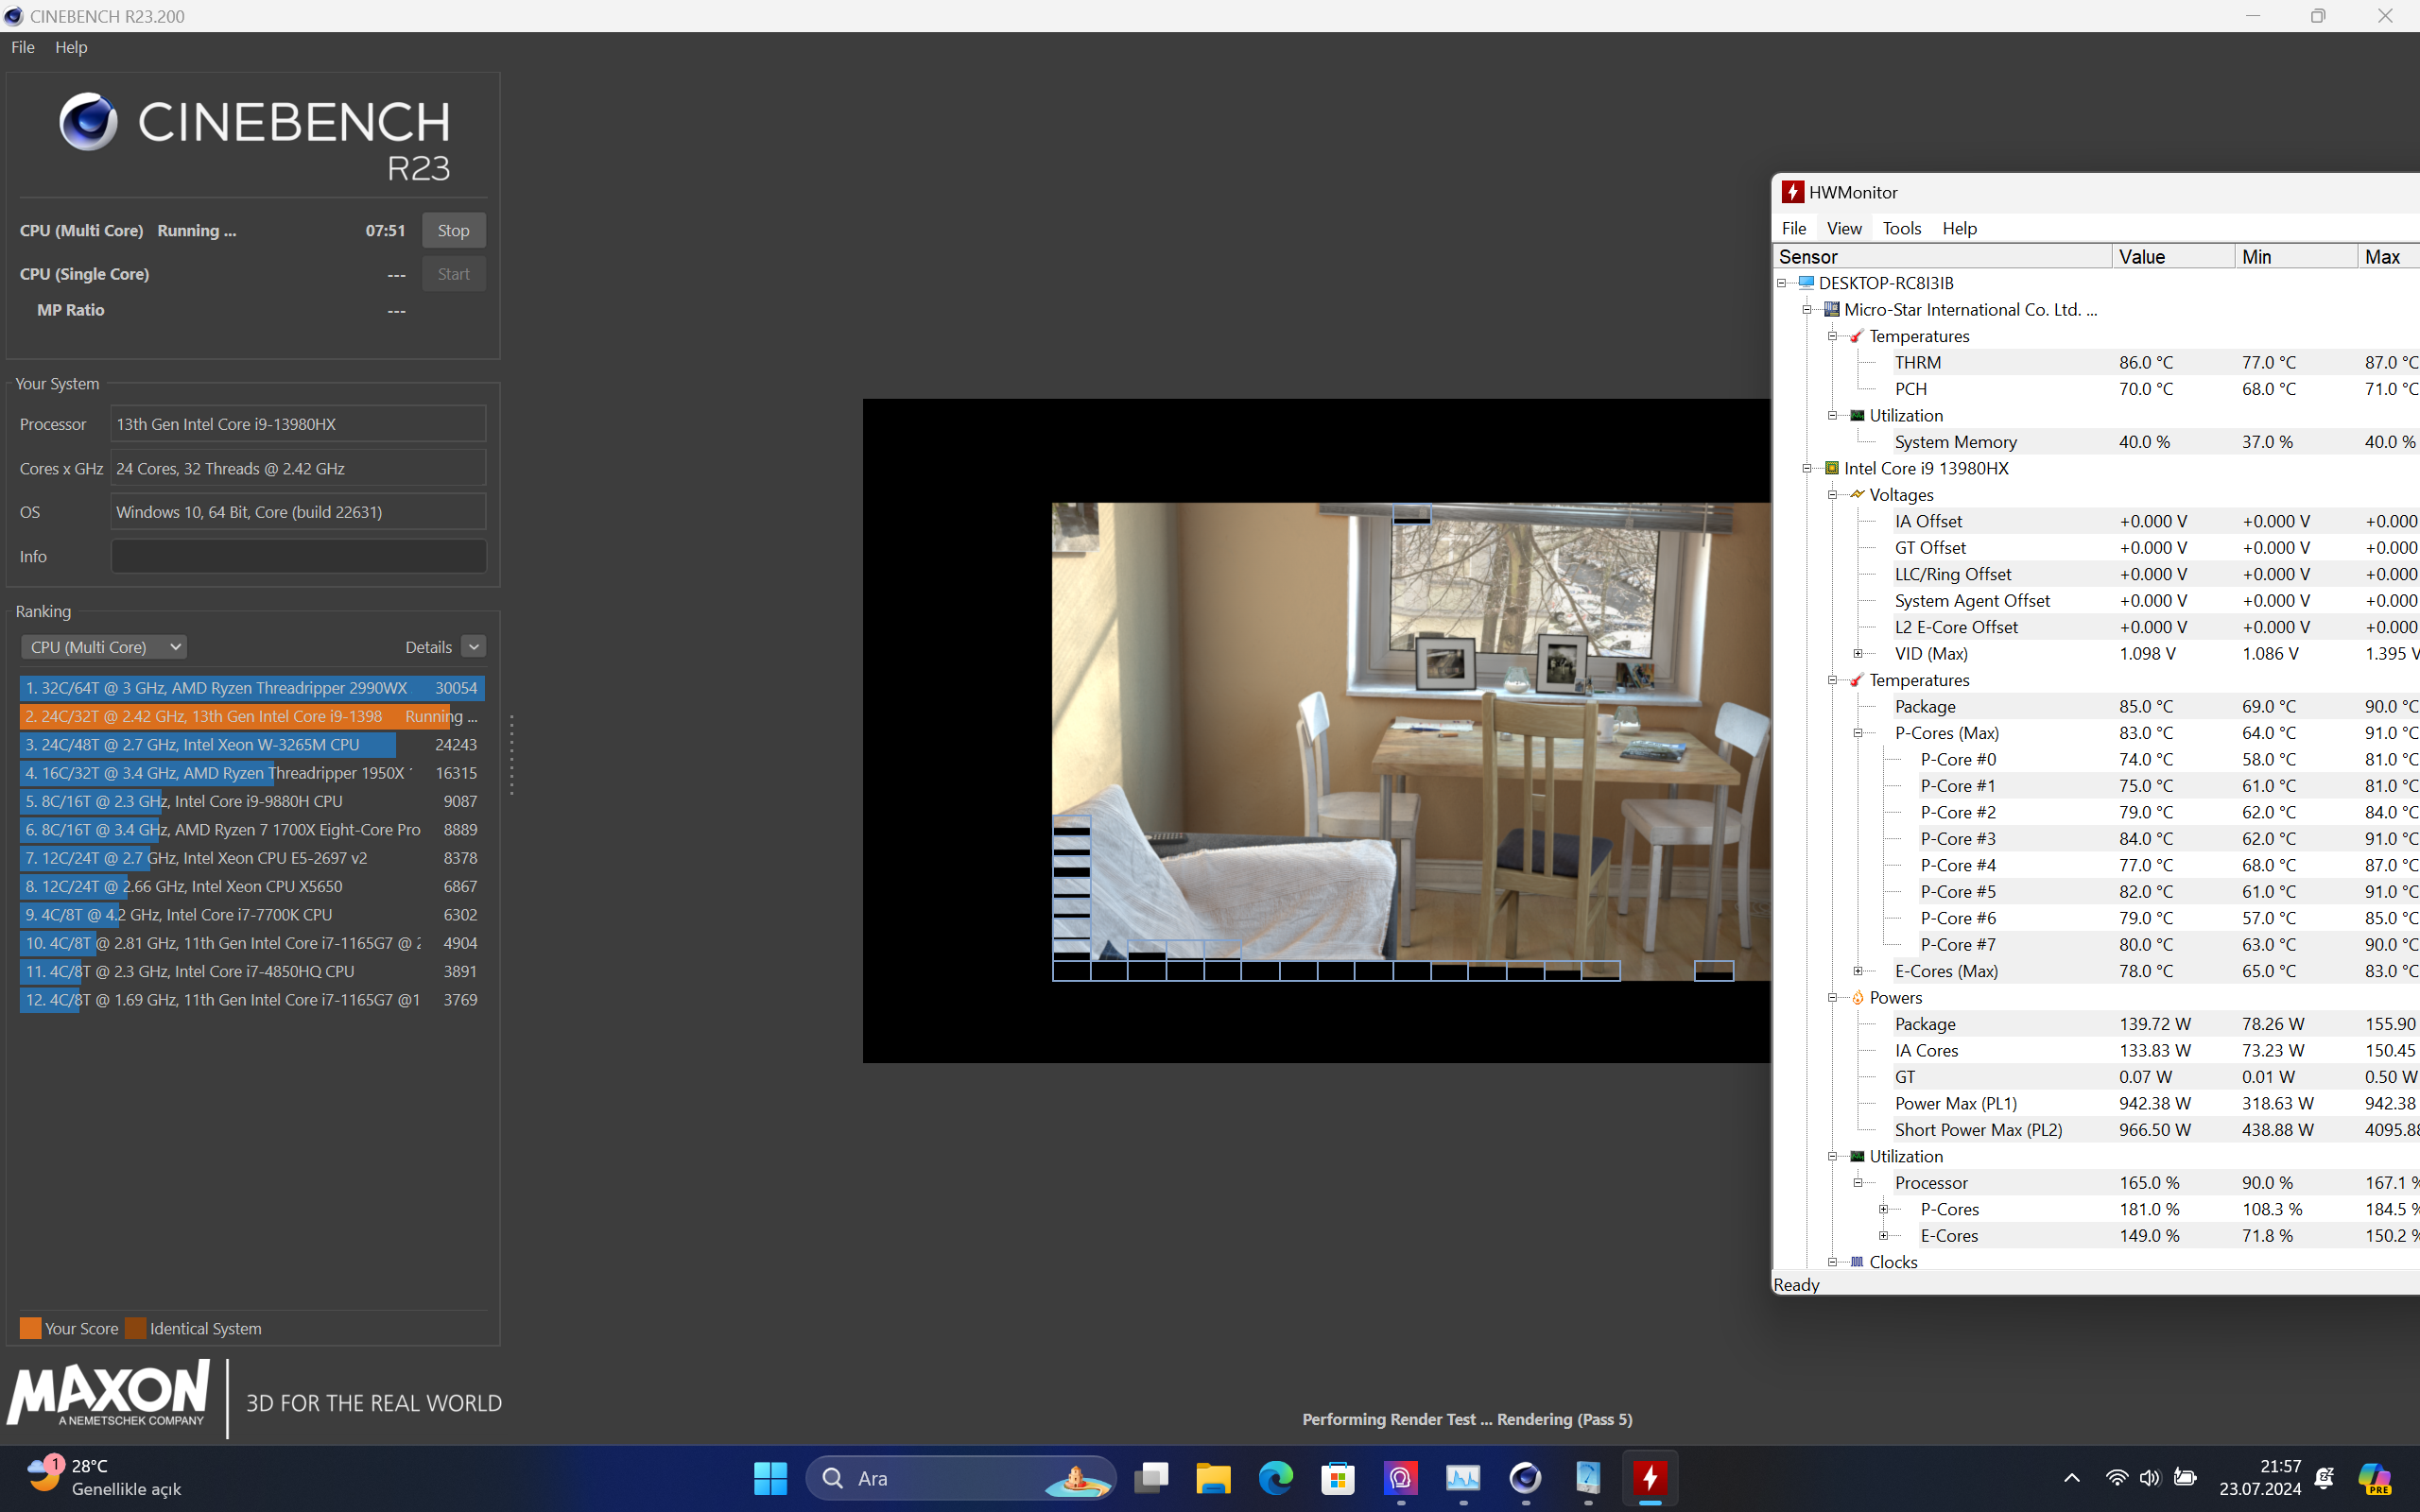The image size is (2420, 1512).
Task: Show hidden system tray icons
Action: click(2072, 1478)
